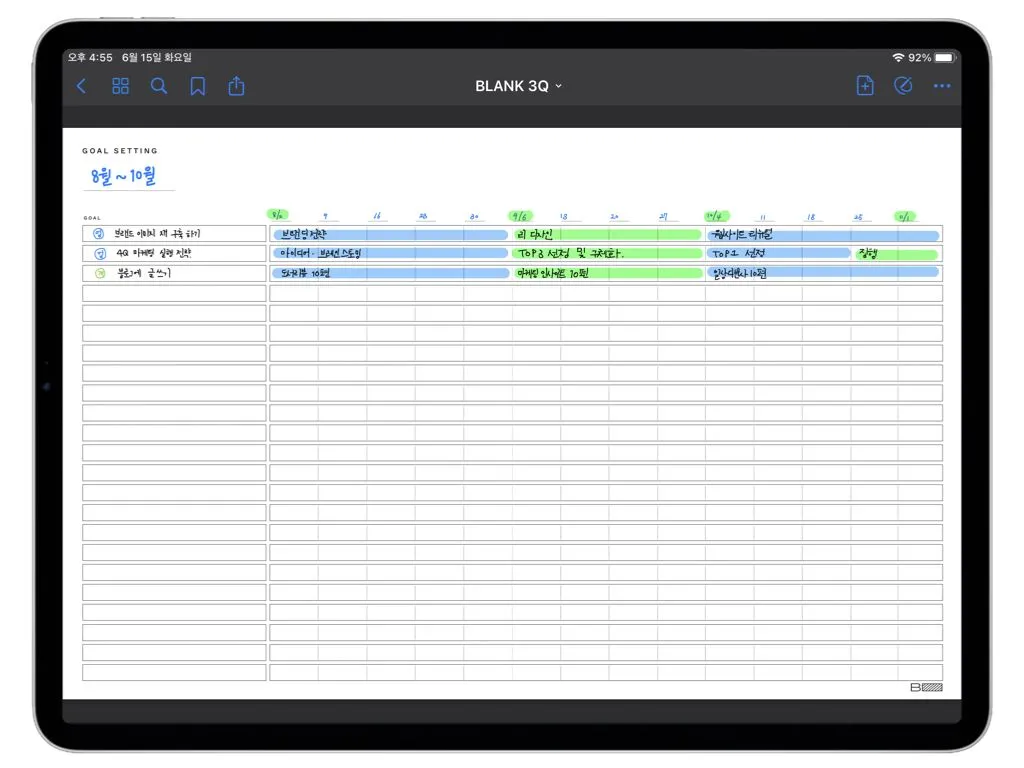This screenshot has width=1024, height=768.
Task: Tap the short green bar at the end of row two
Action: 897,254
